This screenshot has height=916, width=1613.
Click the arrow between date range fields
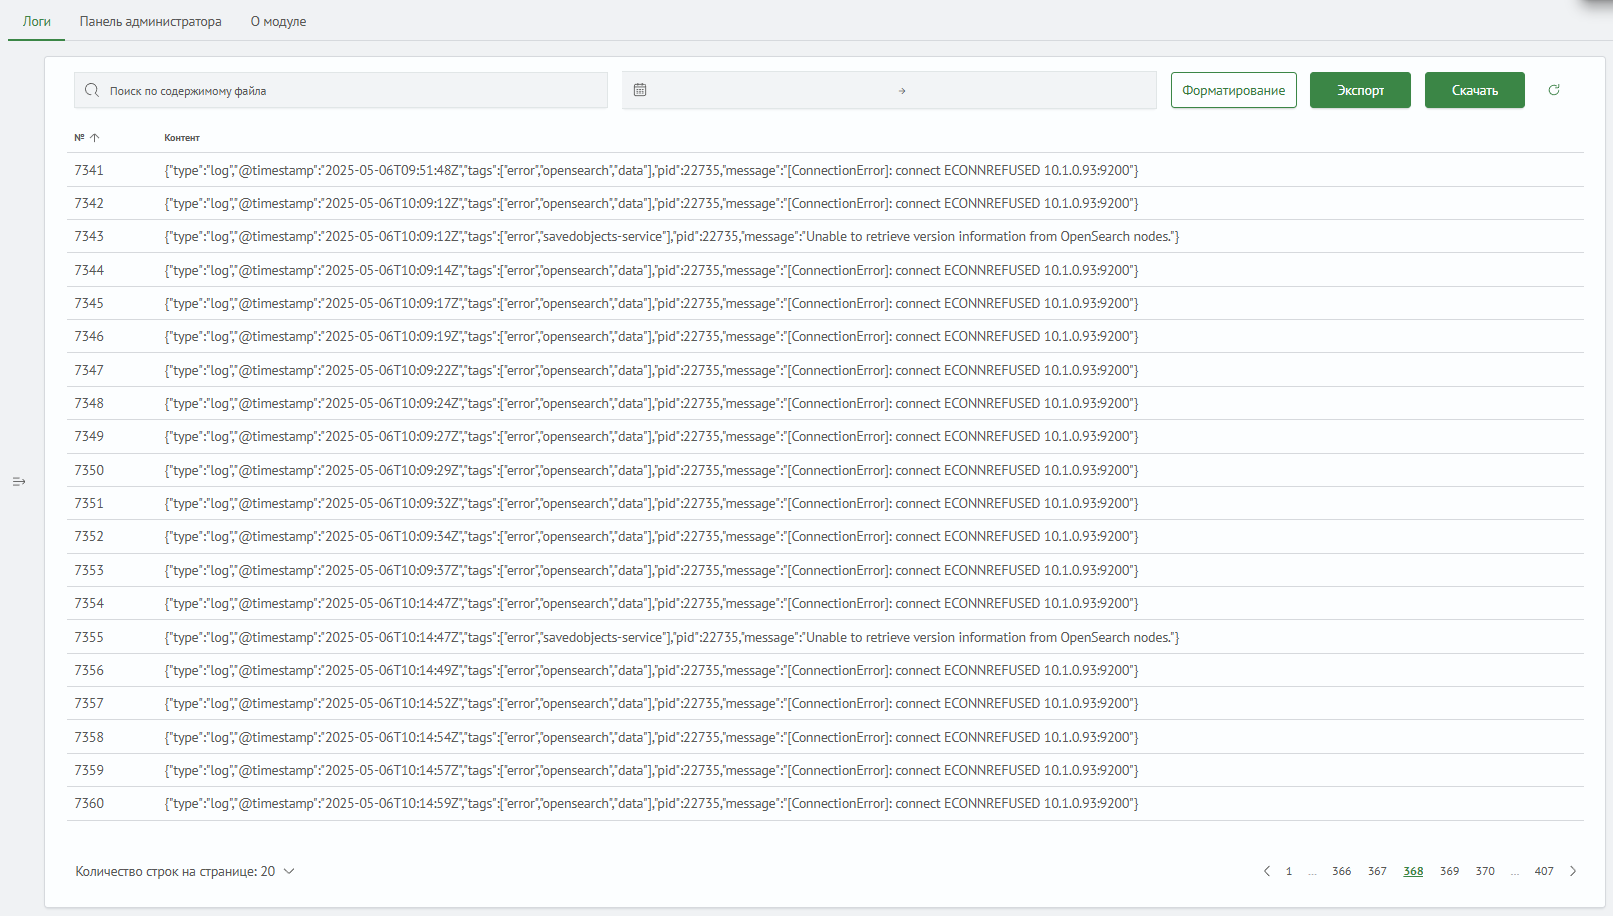[x=901, y=91]
